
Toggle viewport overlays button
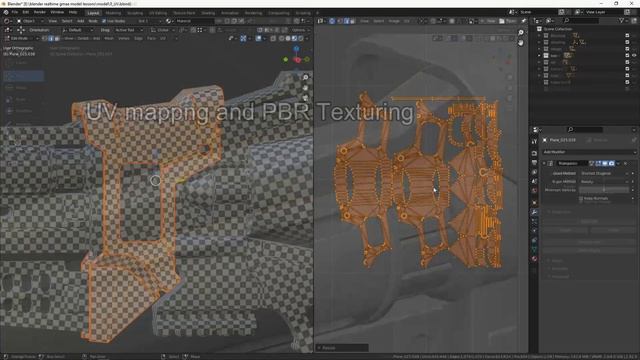point(258,38)
